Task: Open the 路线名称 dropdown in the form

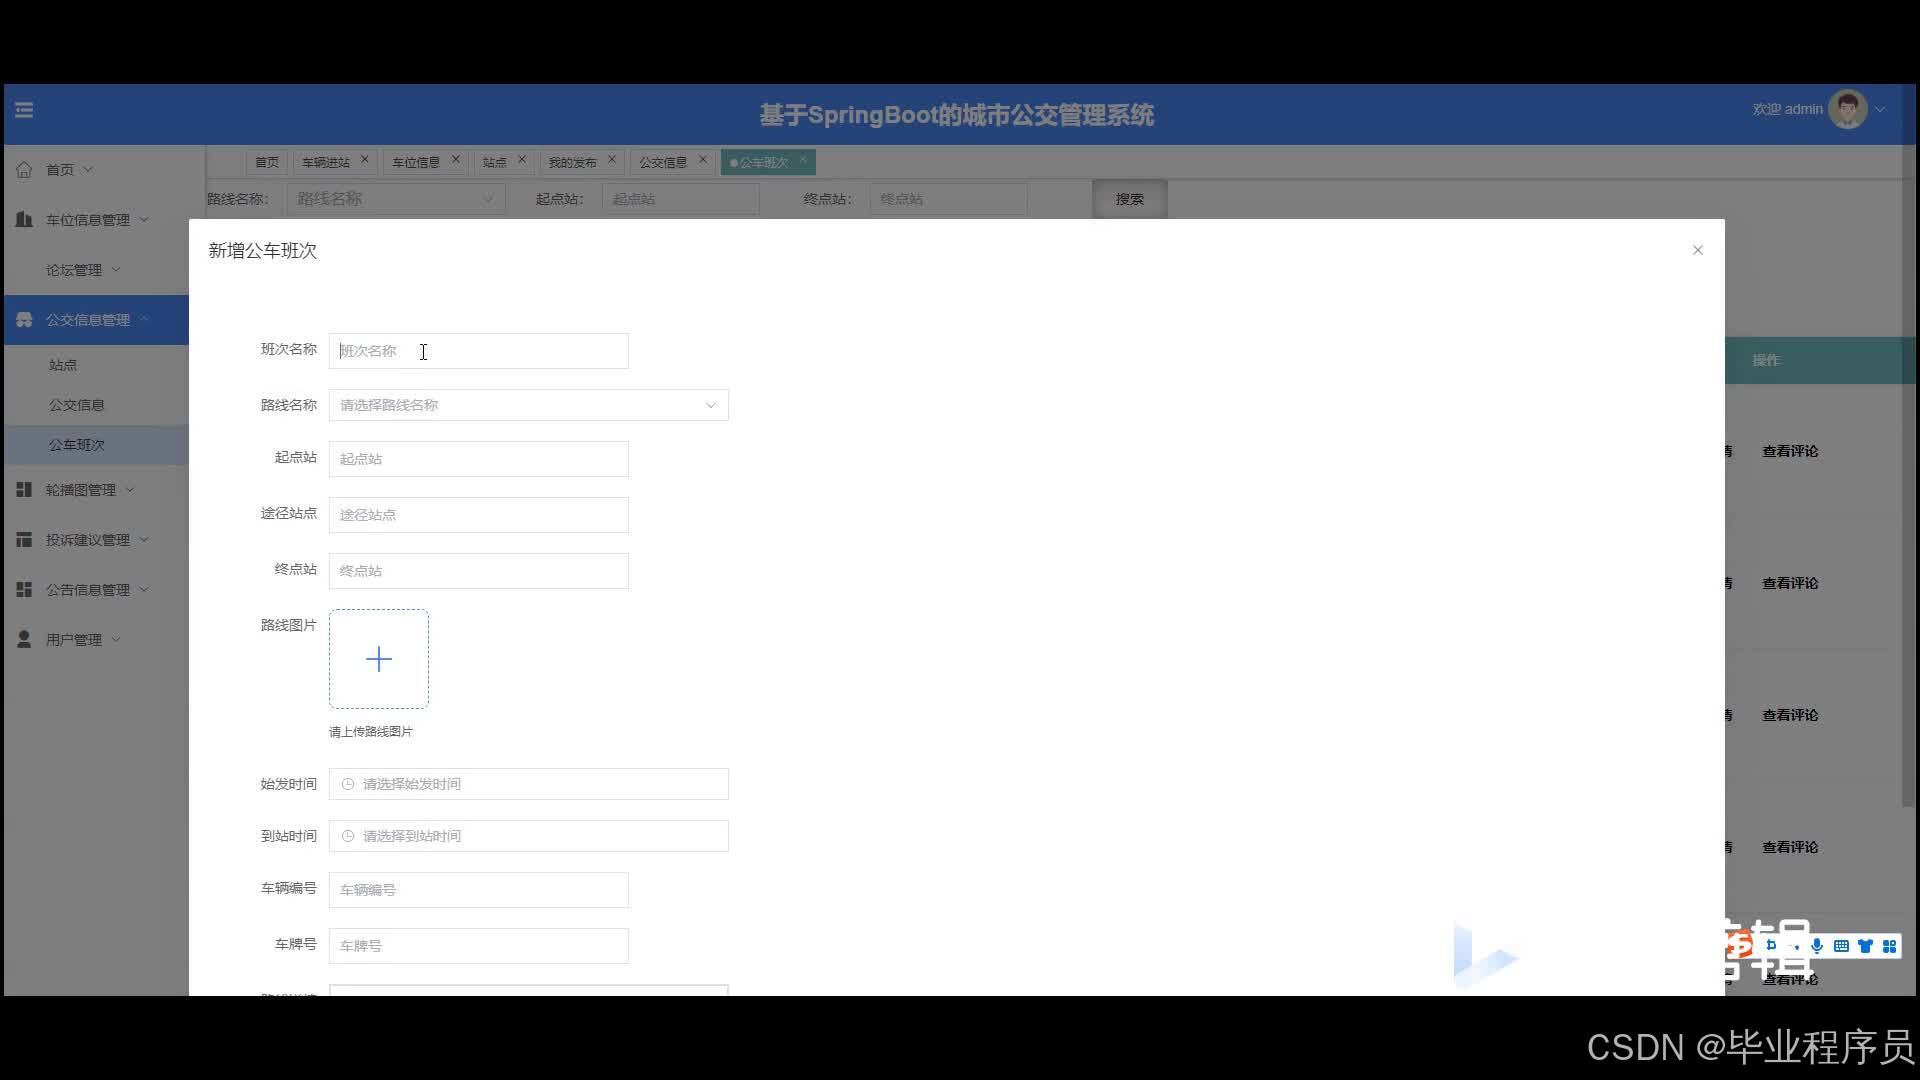Action: coord(528,405)
